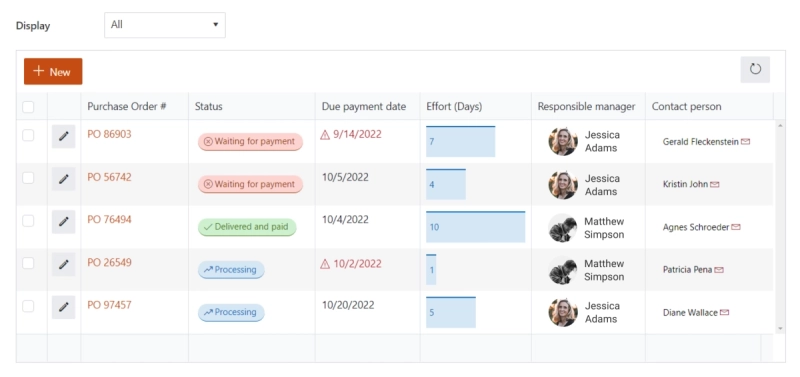Image resolution: width=800 pixels, height=377 pixels.
Task: Select the checkbox for PO 97457
Action: (28, 306)
